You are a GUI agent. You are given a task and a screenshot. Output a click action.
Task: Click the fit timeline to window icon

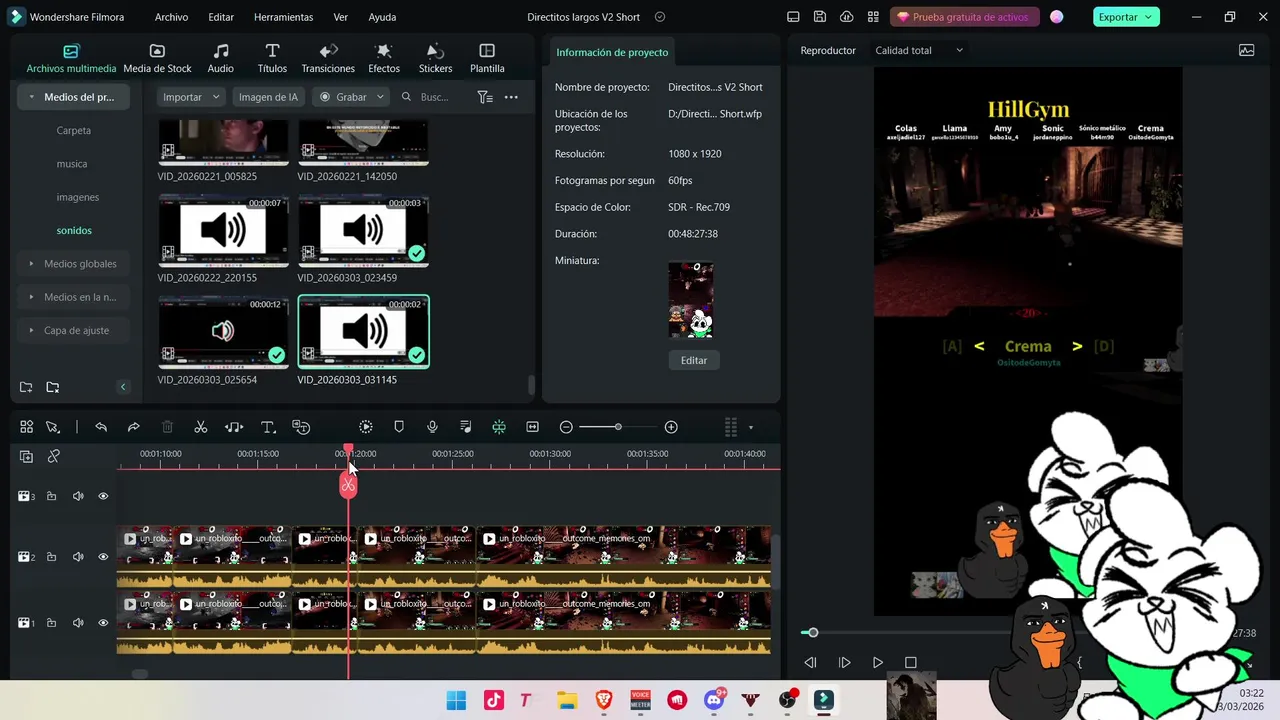tap(533, 427)
